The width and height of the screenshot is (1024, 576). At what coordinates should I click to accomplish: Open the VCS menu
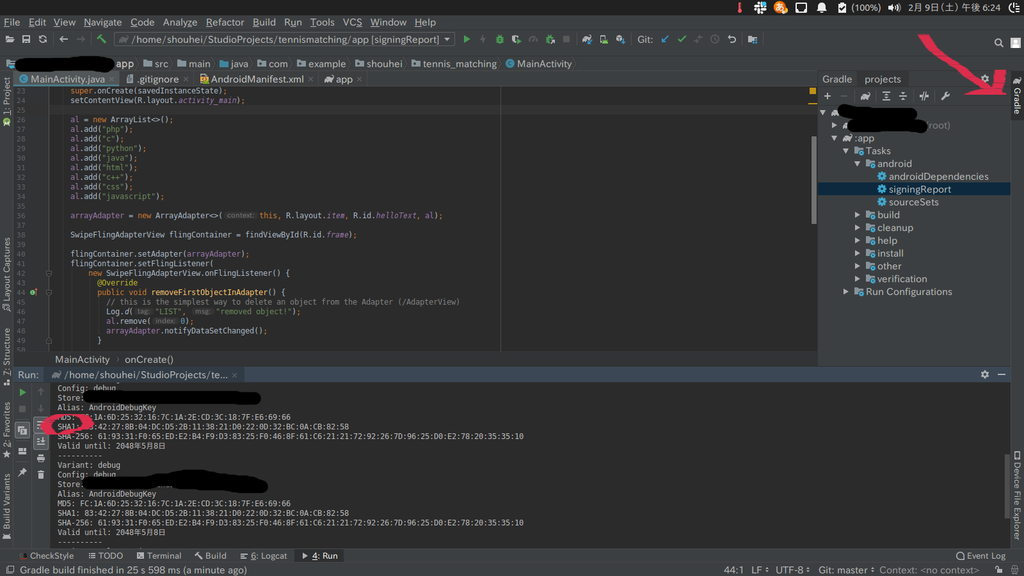[x=352, y=22]
